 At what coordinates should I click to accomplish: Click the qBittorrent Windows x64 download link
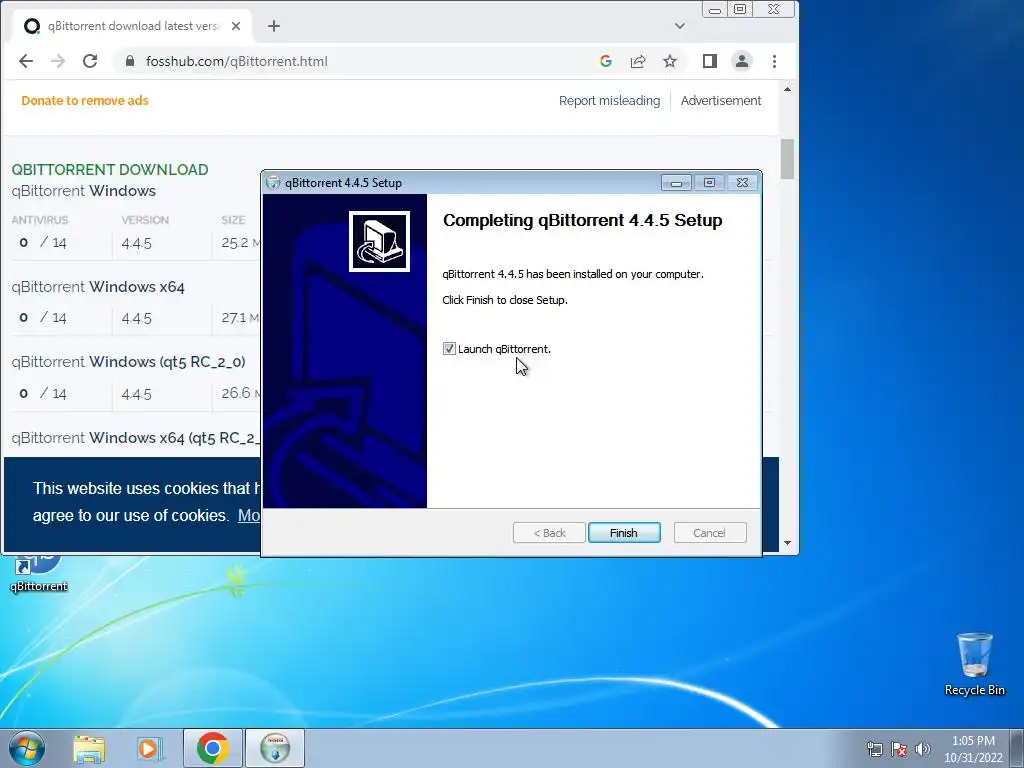(x=98, y=287)
